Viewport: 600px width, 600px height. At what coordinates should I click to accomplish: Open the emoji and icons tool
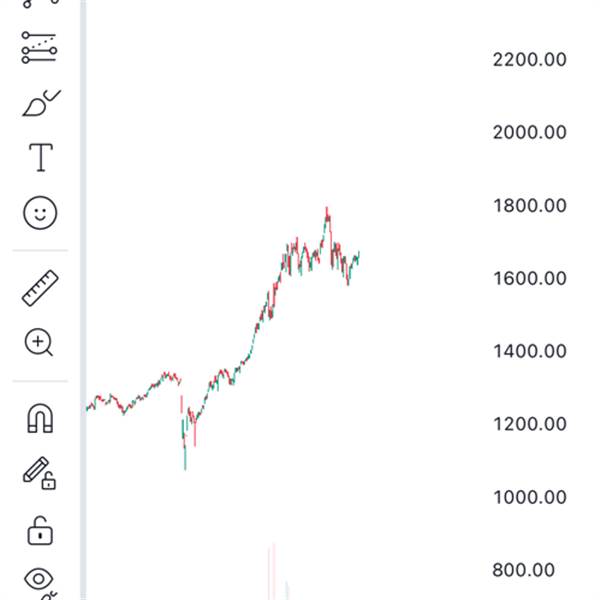coord(40,212)
